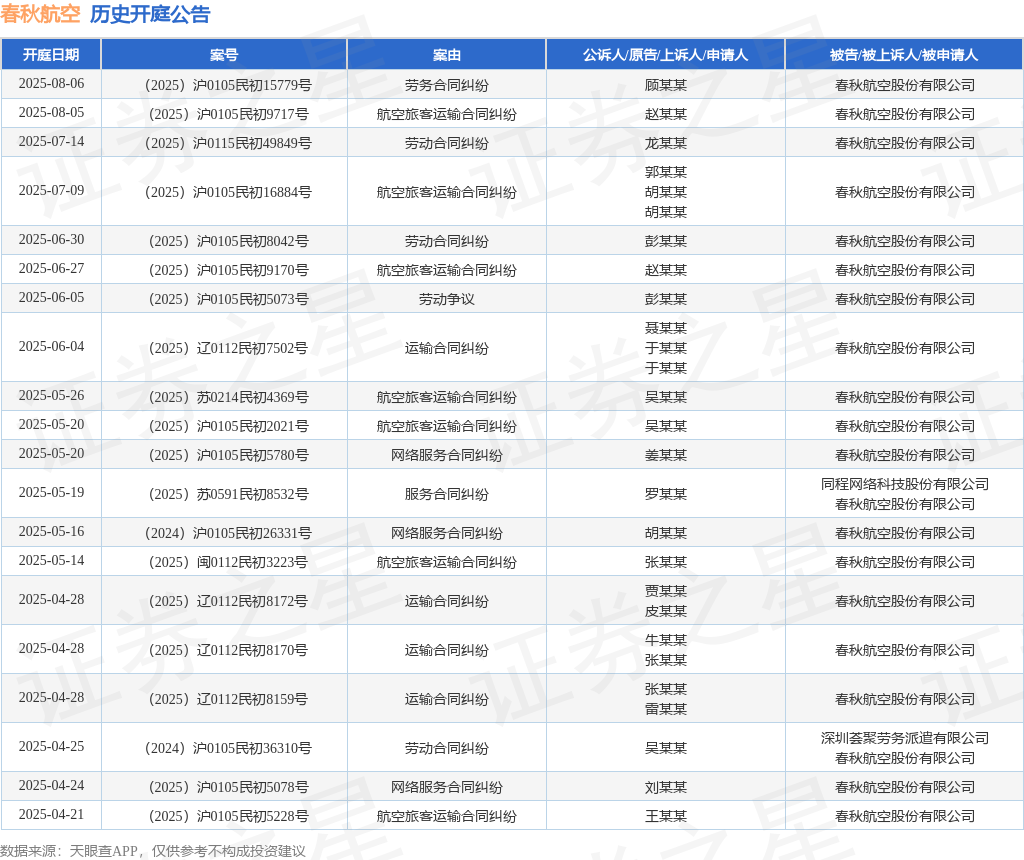This screenshot has width=1024, height=860.
Task: Click the date 2025-04-21
Action: (x=51, y=814)
